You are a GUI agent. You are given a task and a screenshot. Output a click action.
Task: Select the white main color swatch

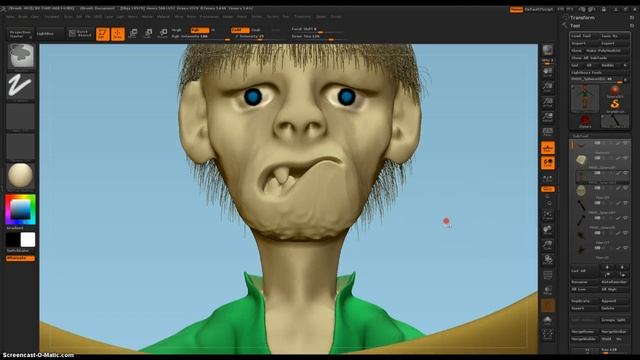tap(28, 240)
